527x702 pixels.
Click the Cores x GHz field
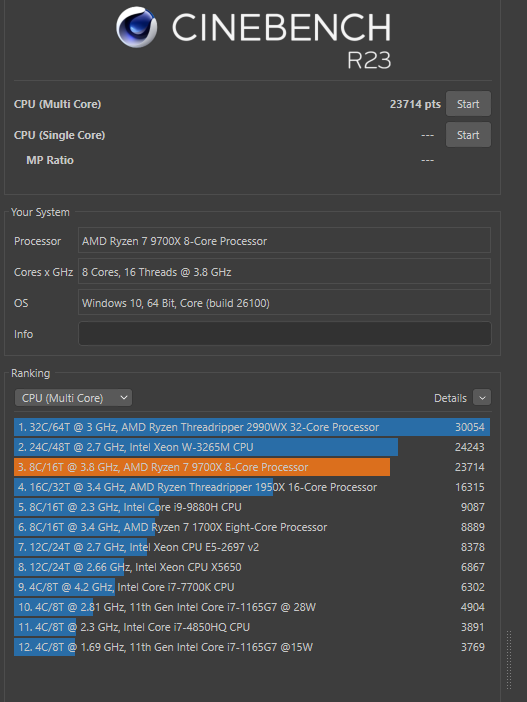coord(285,271)
